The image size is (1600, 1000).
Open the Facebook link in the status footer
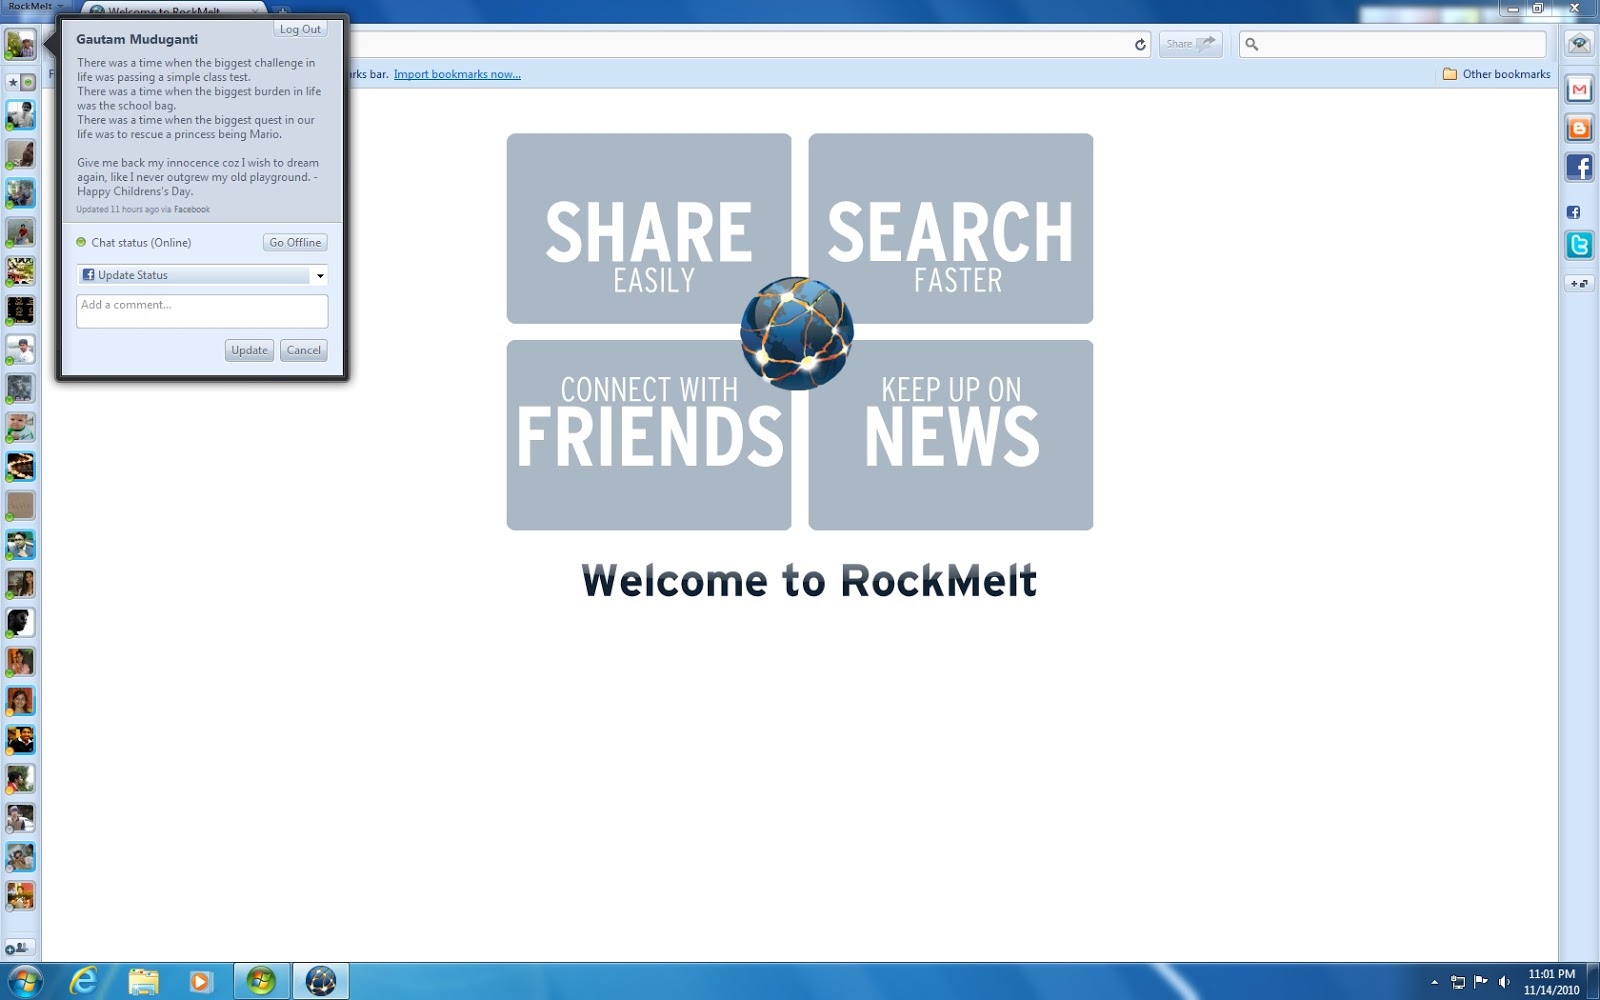(x=192, y=210)
